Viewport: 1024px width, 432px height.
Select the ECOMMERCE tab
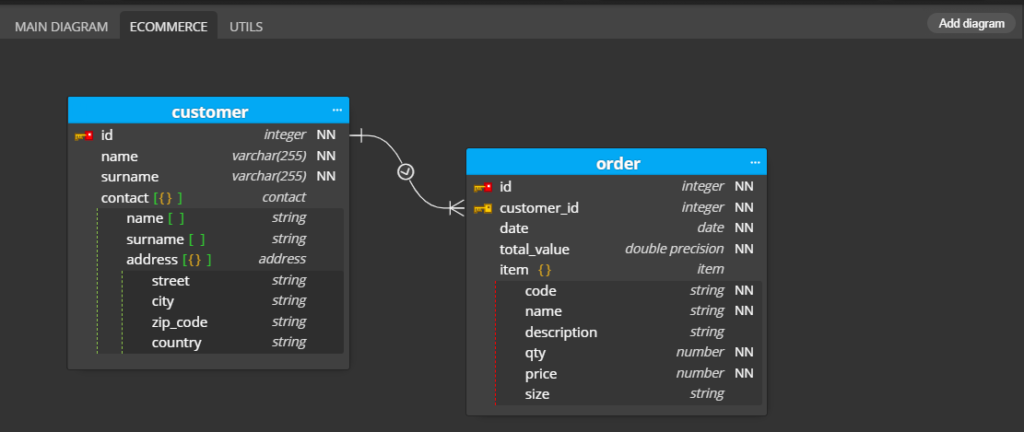tap(168, 27)
